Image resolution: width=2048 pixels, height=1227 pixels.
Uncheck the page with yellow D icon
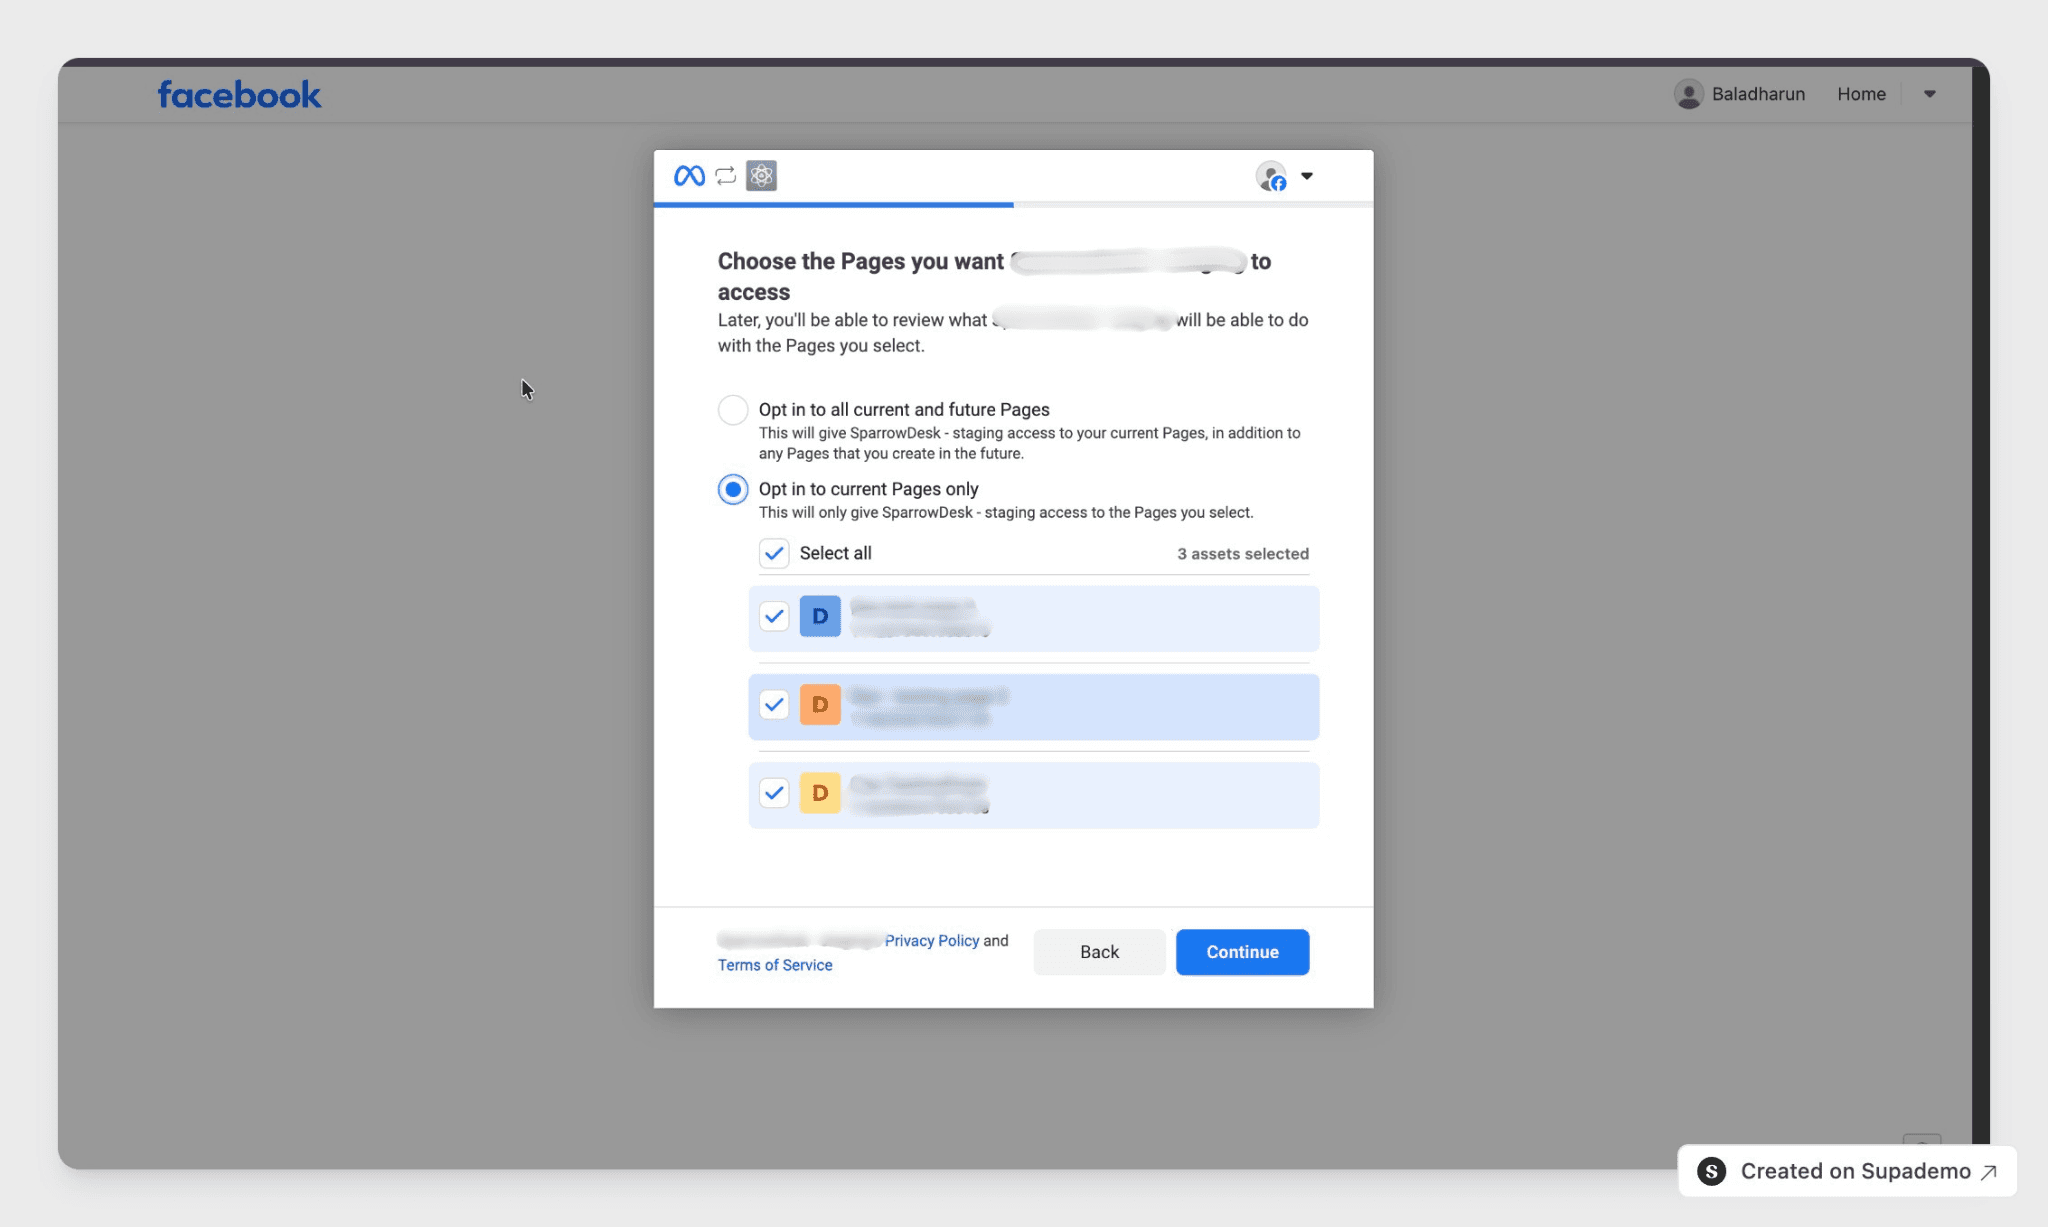point(774,793)
